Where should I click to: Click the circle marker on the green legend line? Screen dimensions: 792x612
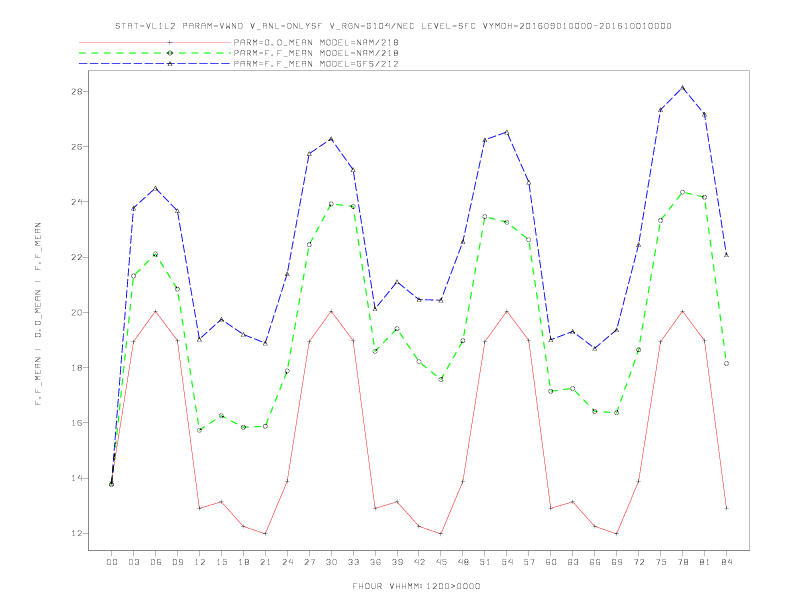pos(170,53)
